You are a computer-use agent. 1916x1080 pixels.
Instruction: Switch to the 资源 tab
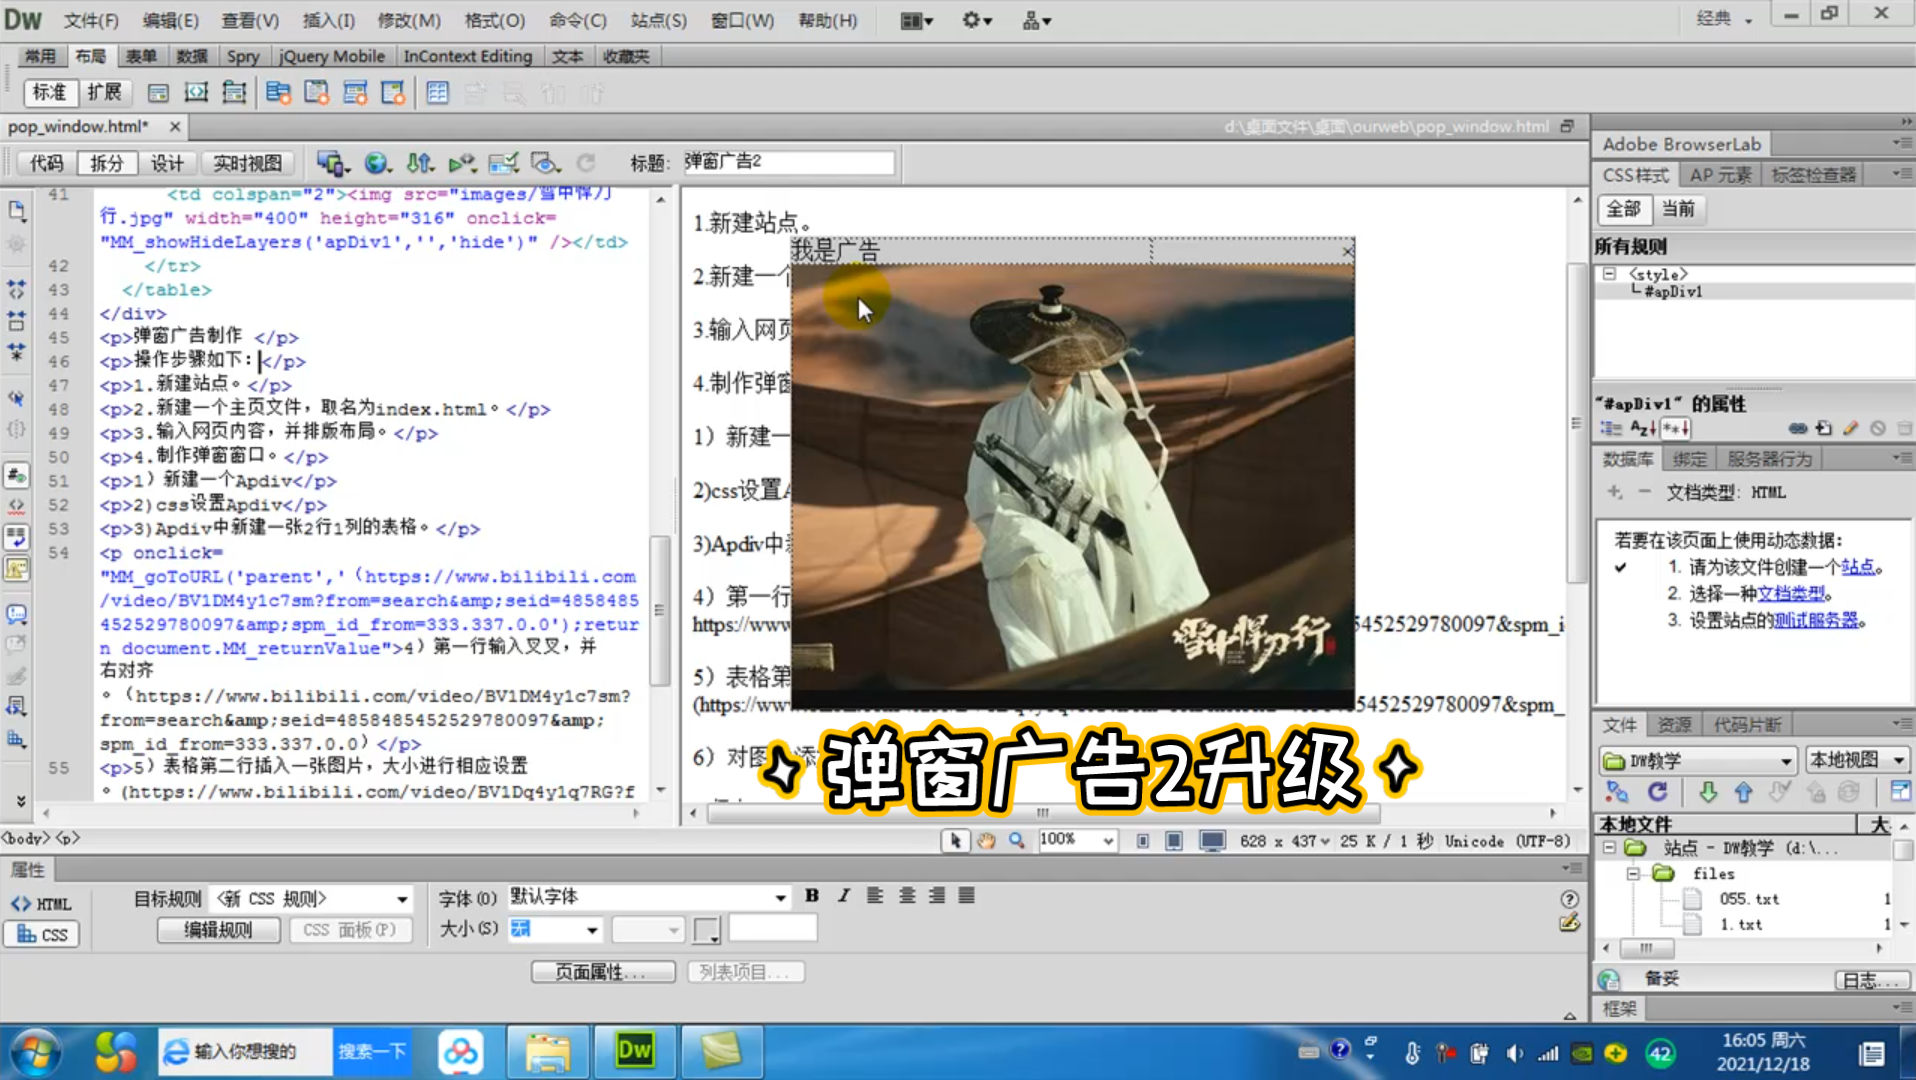[1674, 725]
